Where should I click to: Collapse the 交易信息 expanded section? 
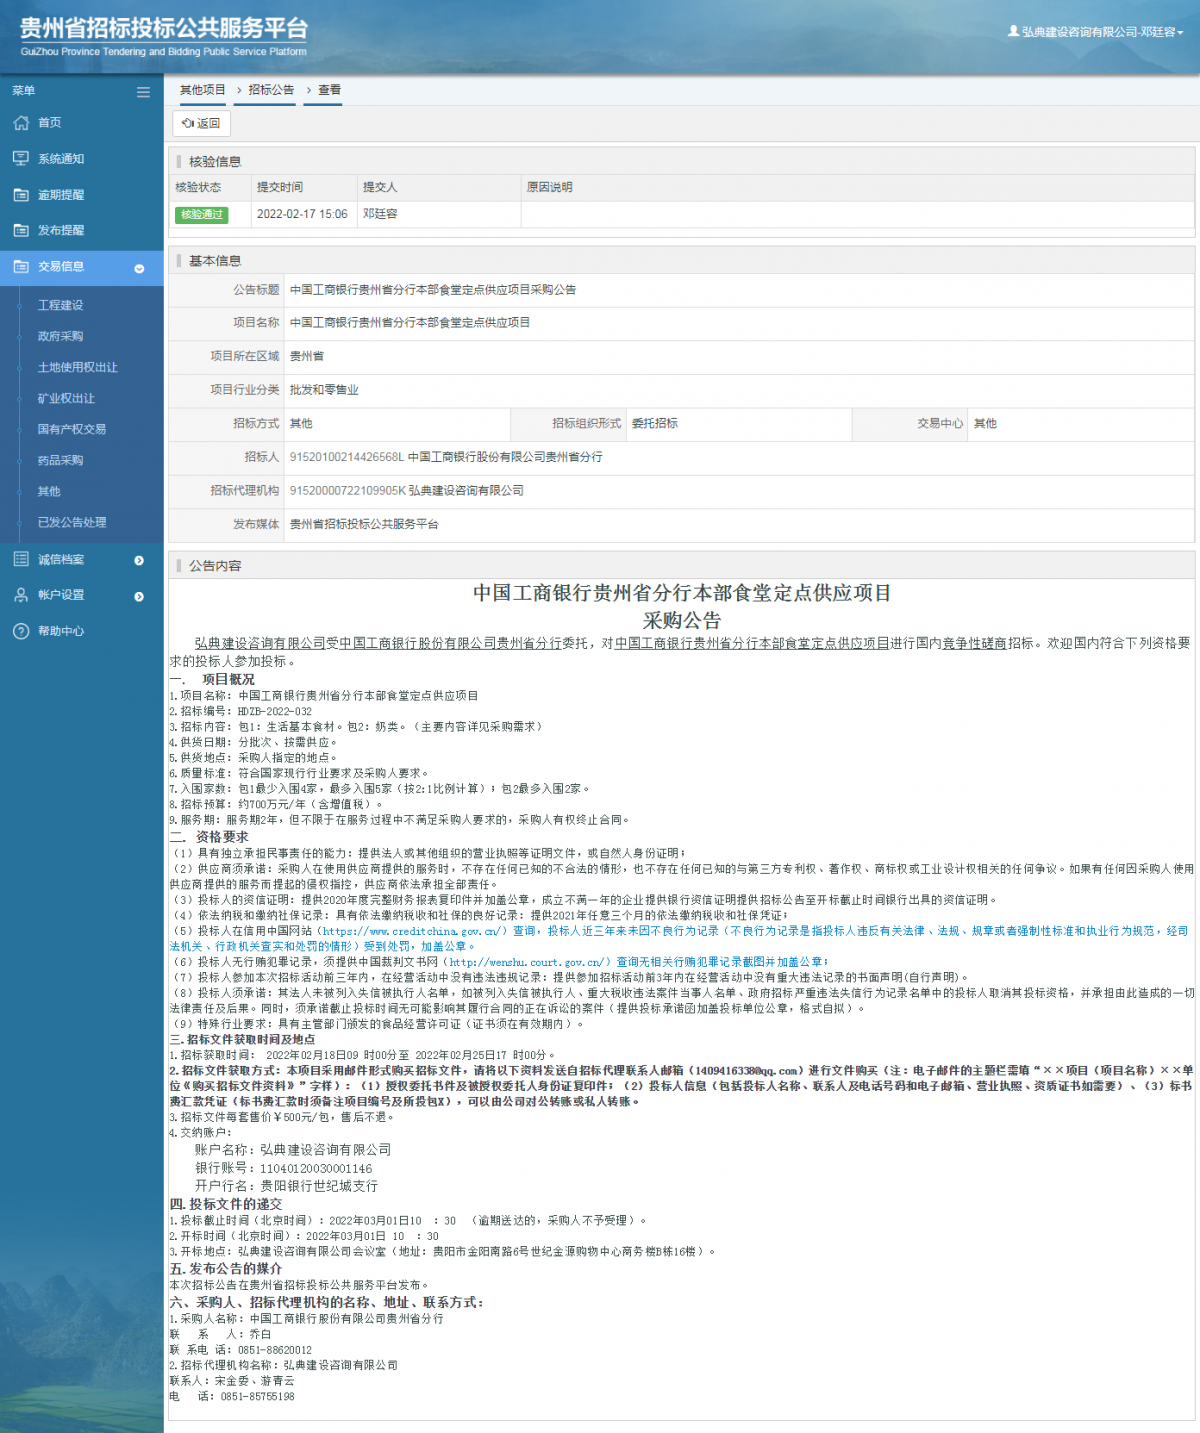coord(139,268)
